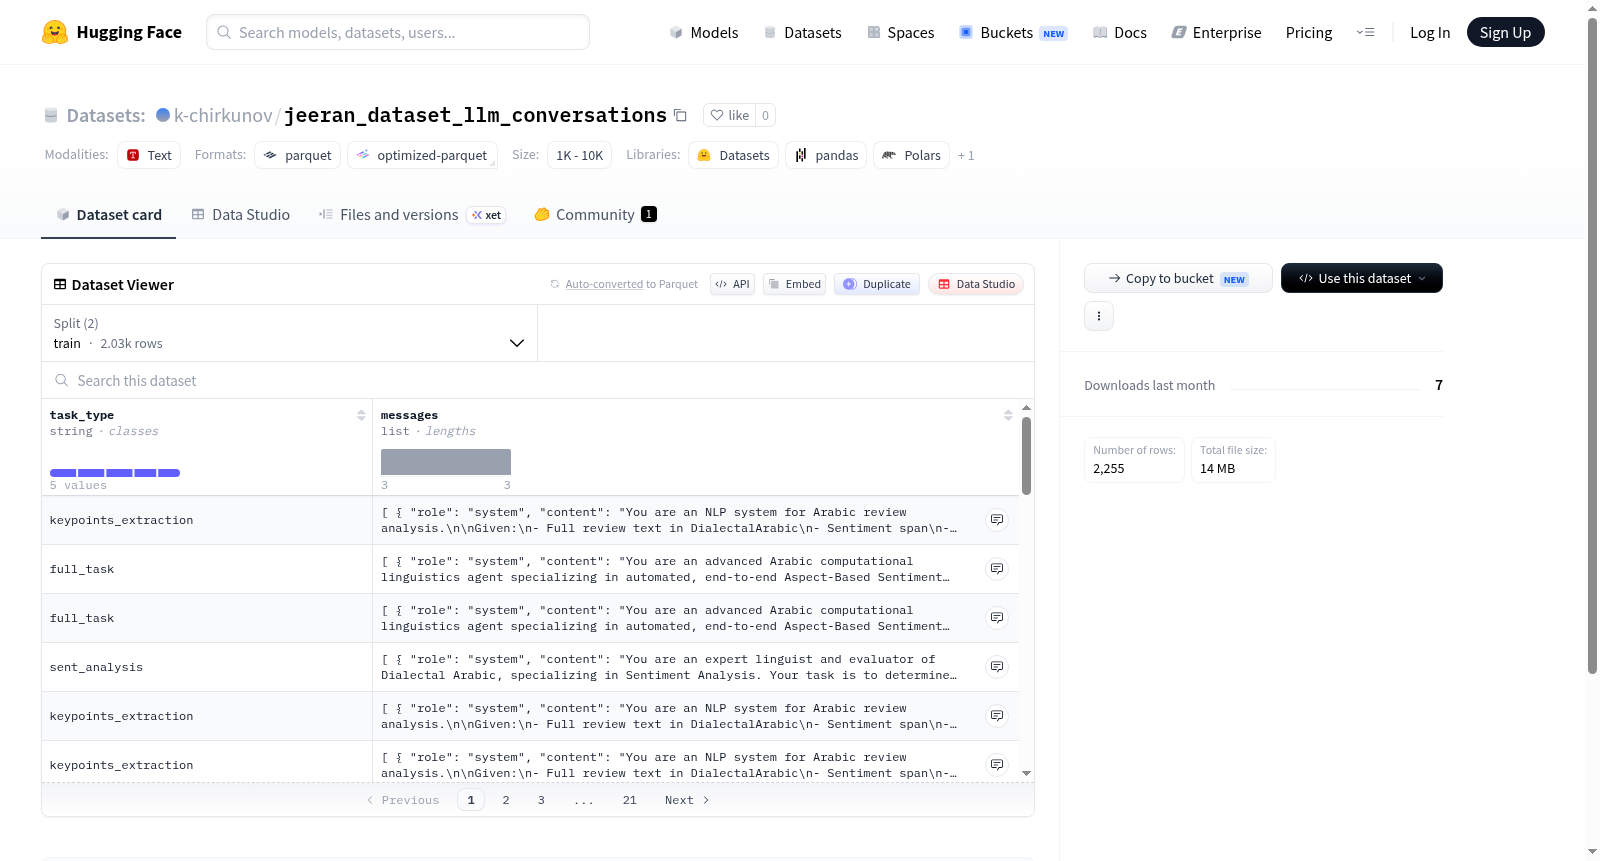
Task: Open the k-chirkunov profile link
Action: point(223,115)
